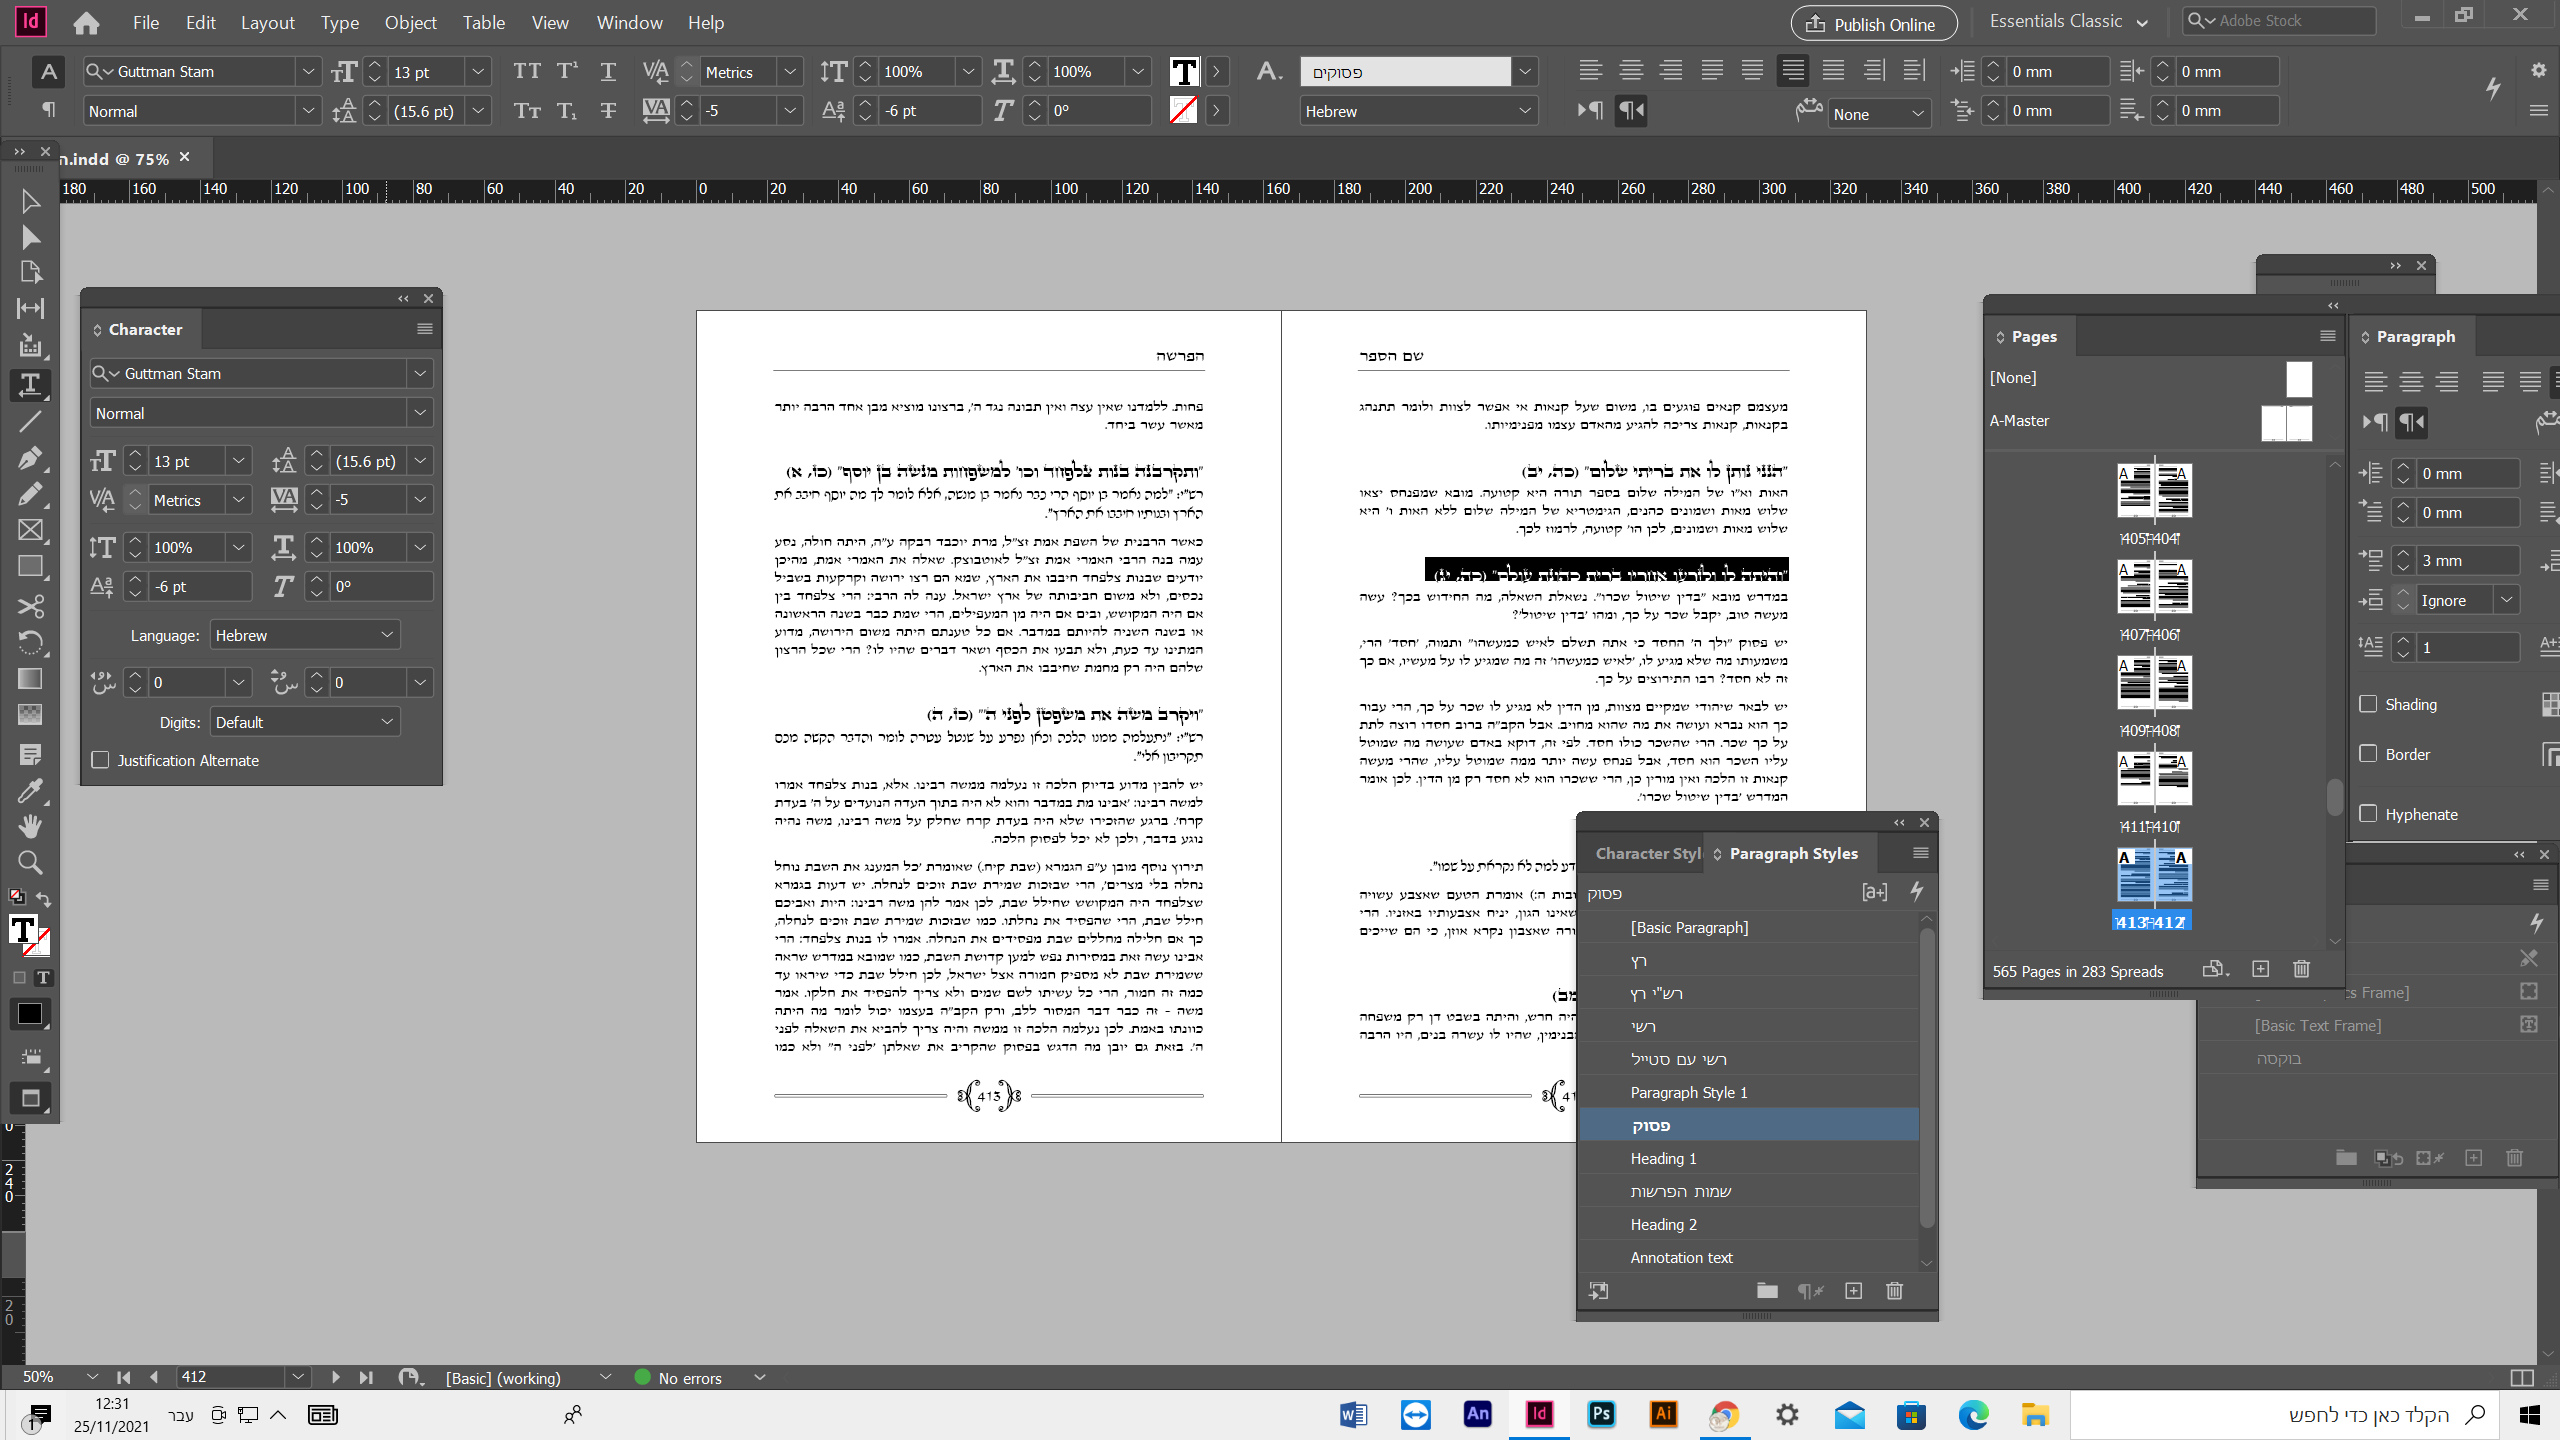Open the Object menu

410,22
